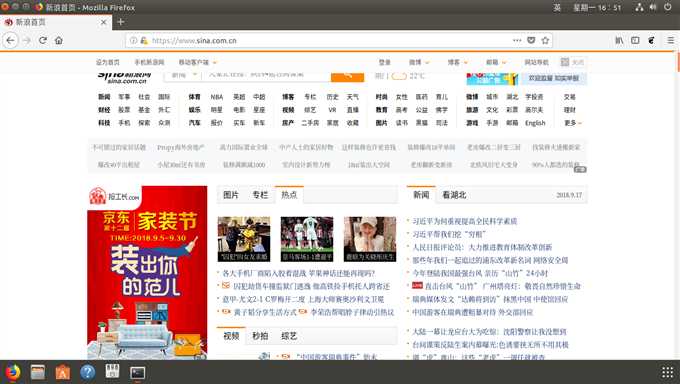Reload the current page
The width and height of the screenshot is (680, 384).
click(x=42, y=40)
